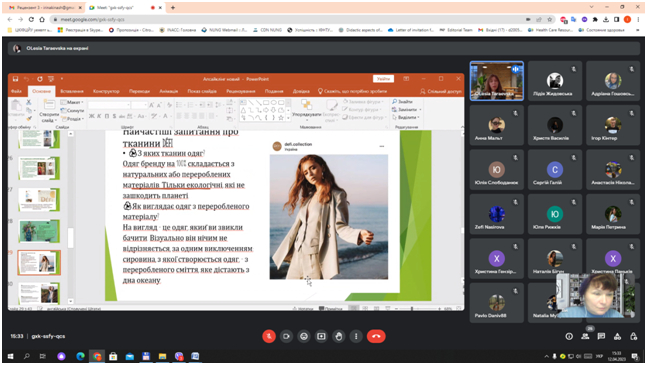Toggle the camera button in Meet

click(286, 336)
